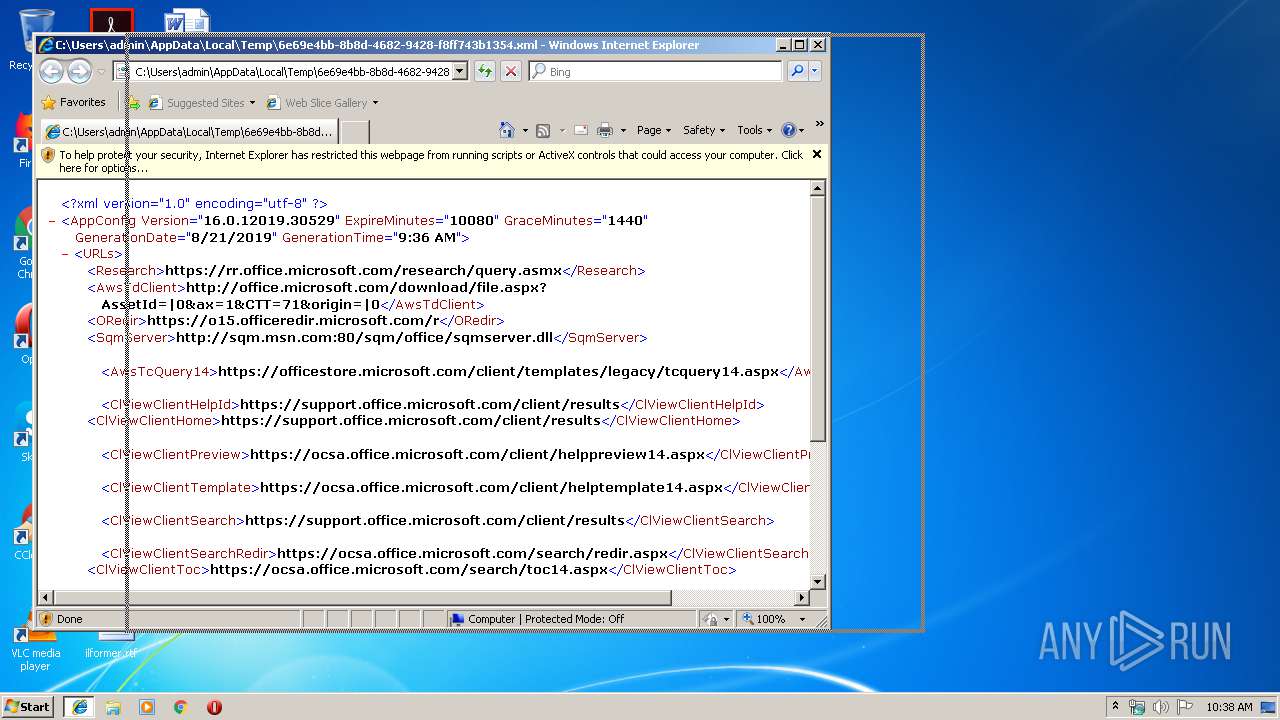Go forward with the browser Forward arrow
Image resolution: width=1280 pixels, height=720 pixels.
click(x=80, y=71)
